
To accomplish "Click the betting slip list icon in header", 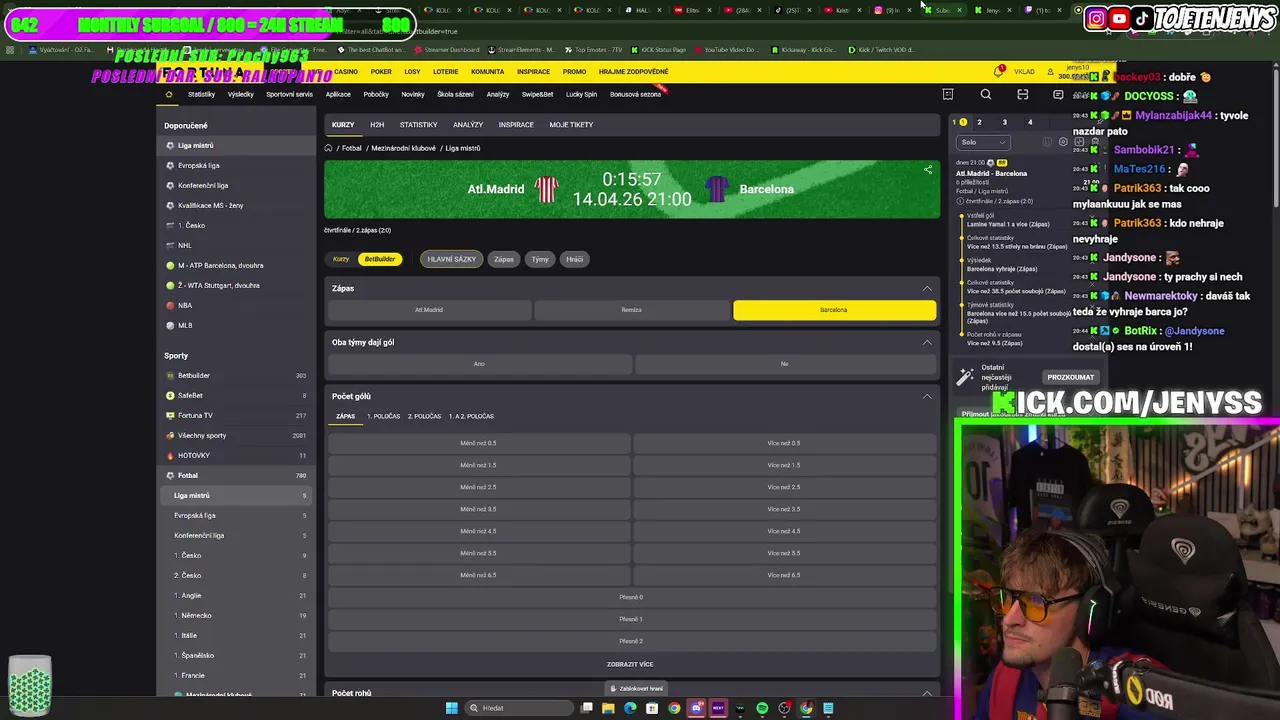I will point(948,95).
